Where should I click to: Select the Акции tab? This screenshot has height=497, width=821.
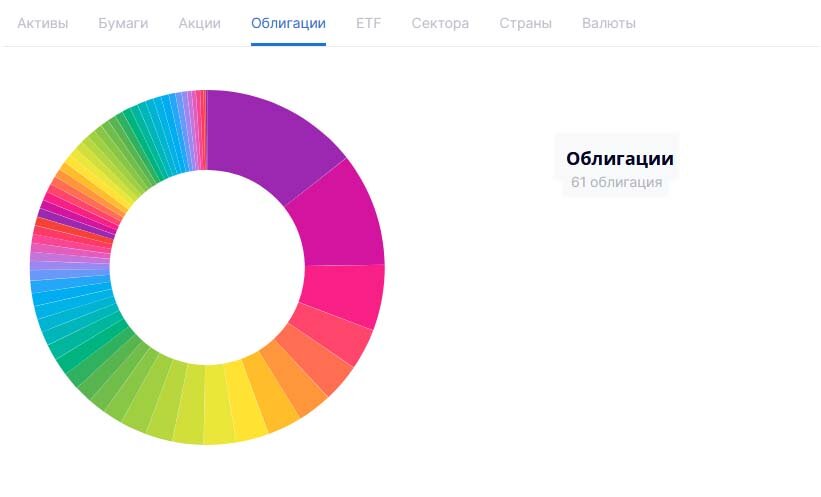(x=199, y=24)
